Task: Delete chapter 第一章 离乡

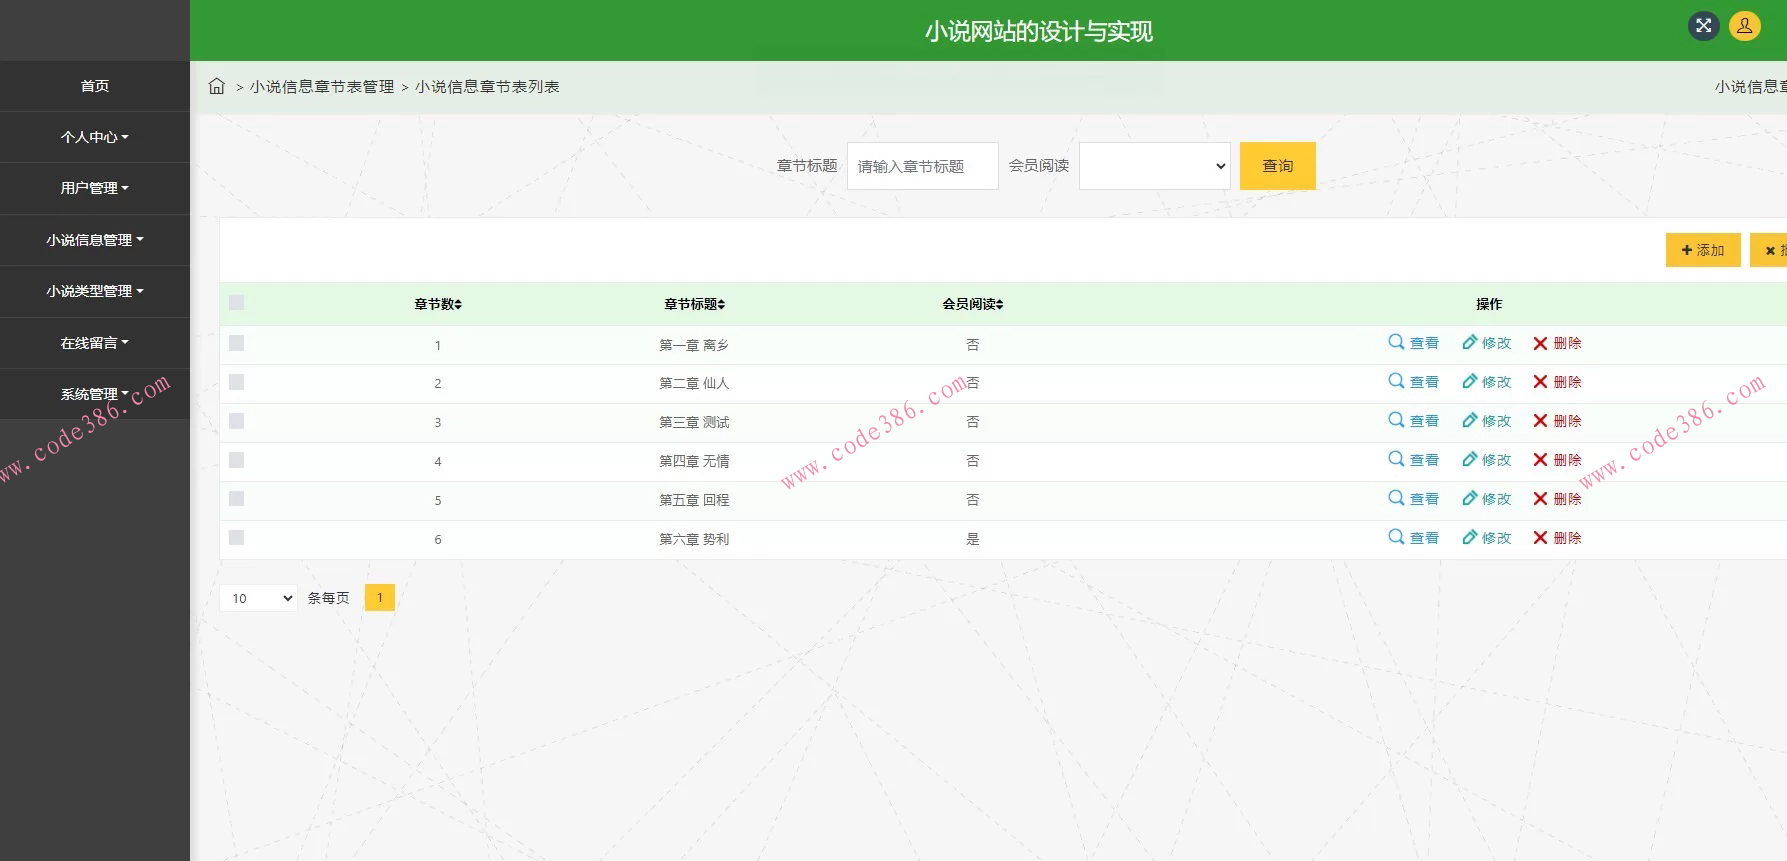Action: [1557, 343]
